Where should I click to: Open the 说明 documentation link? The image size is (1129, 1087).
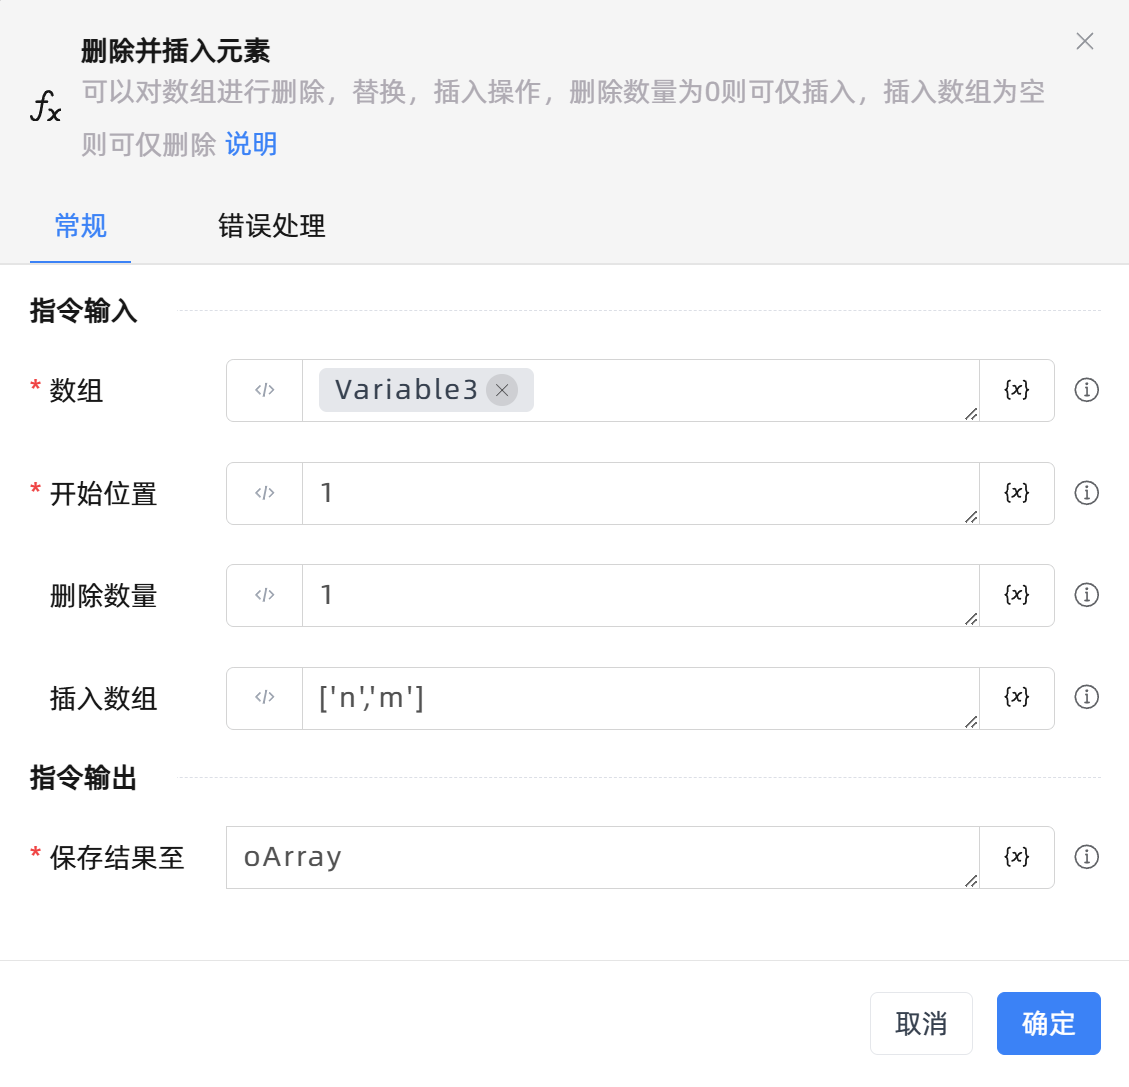251,144
